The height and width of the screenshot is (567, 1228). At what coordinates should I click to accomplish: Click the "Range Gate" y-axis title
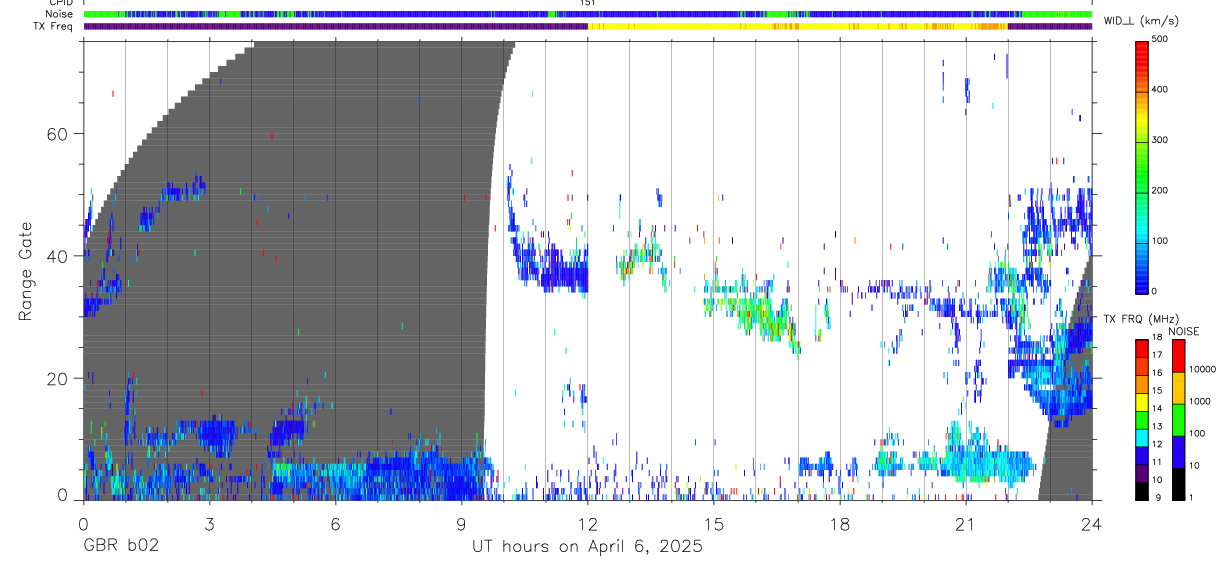click(26, 272)
